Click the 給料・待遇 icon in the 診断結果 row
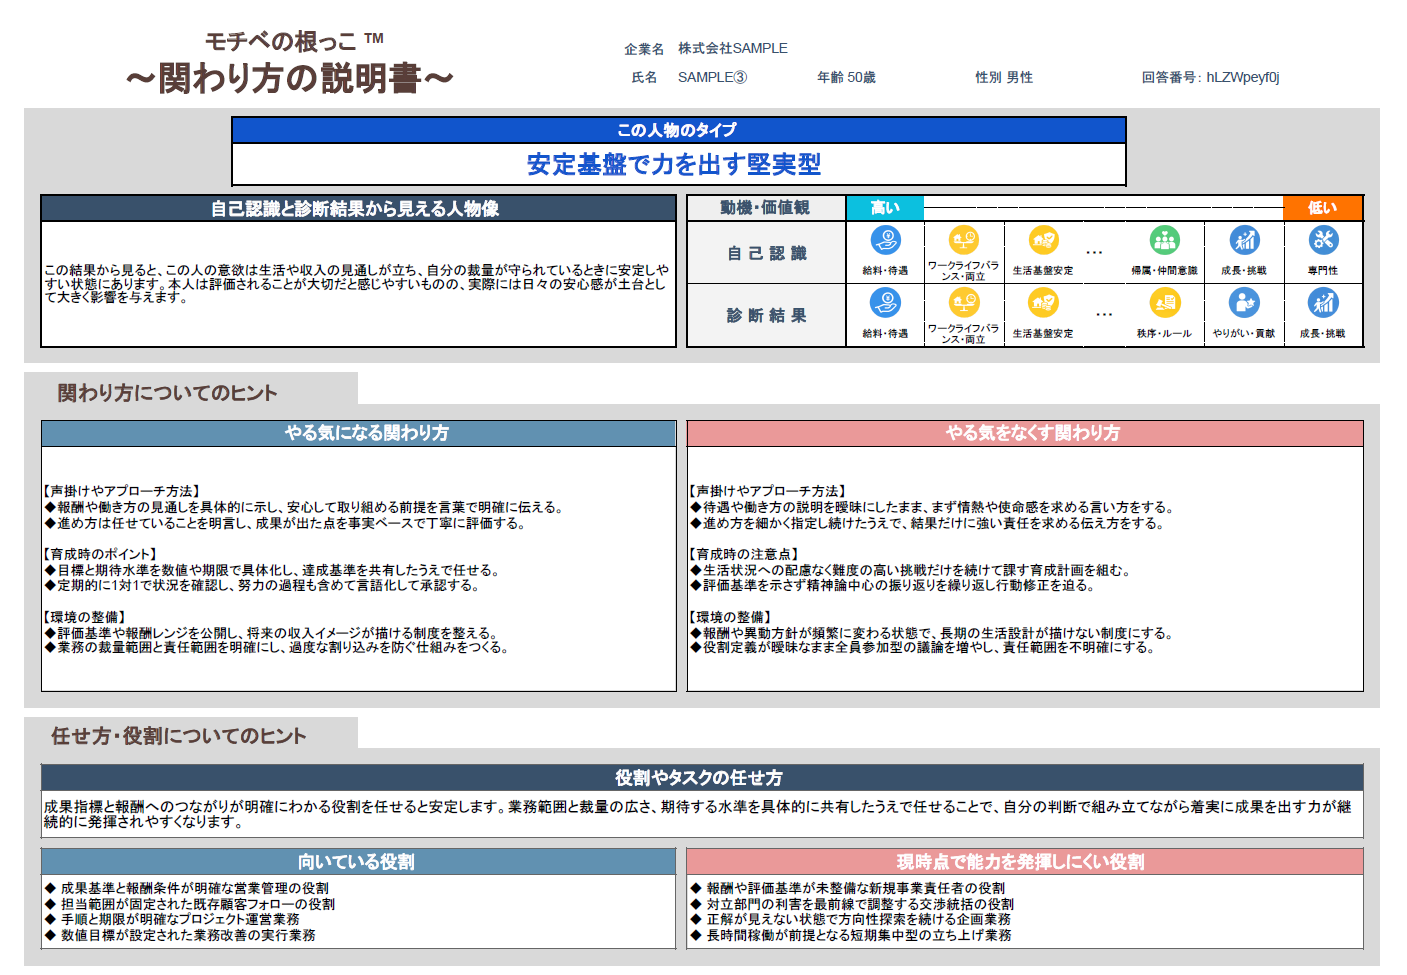This screenshot has width=1407, height=975. click(884, 302)
